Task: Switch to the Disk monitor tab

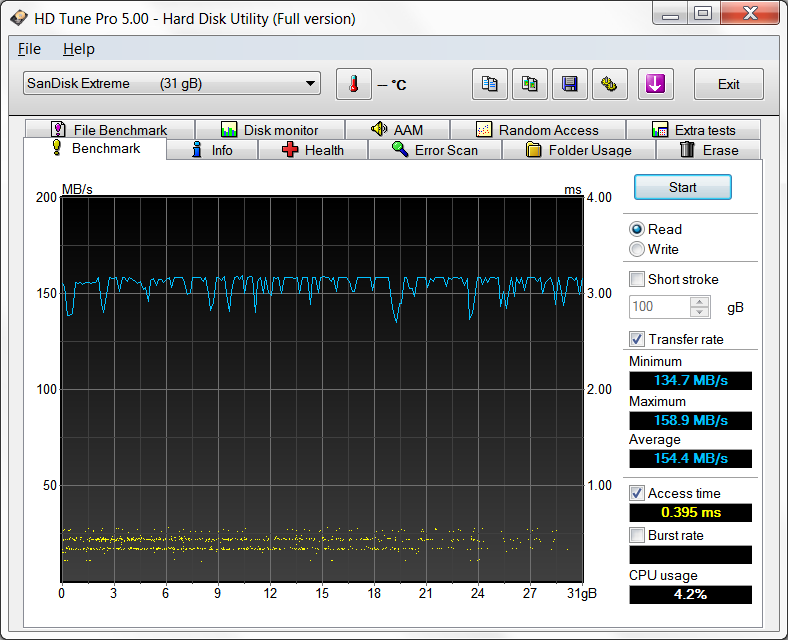Action: [x=270, y=130]
